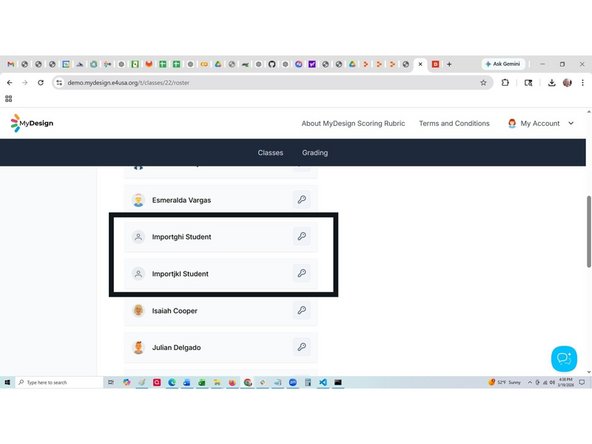Click Importghi Student placeholder avatar
Image resolution: width=592 pixels, height=444 pixels.
coord(139,237)
